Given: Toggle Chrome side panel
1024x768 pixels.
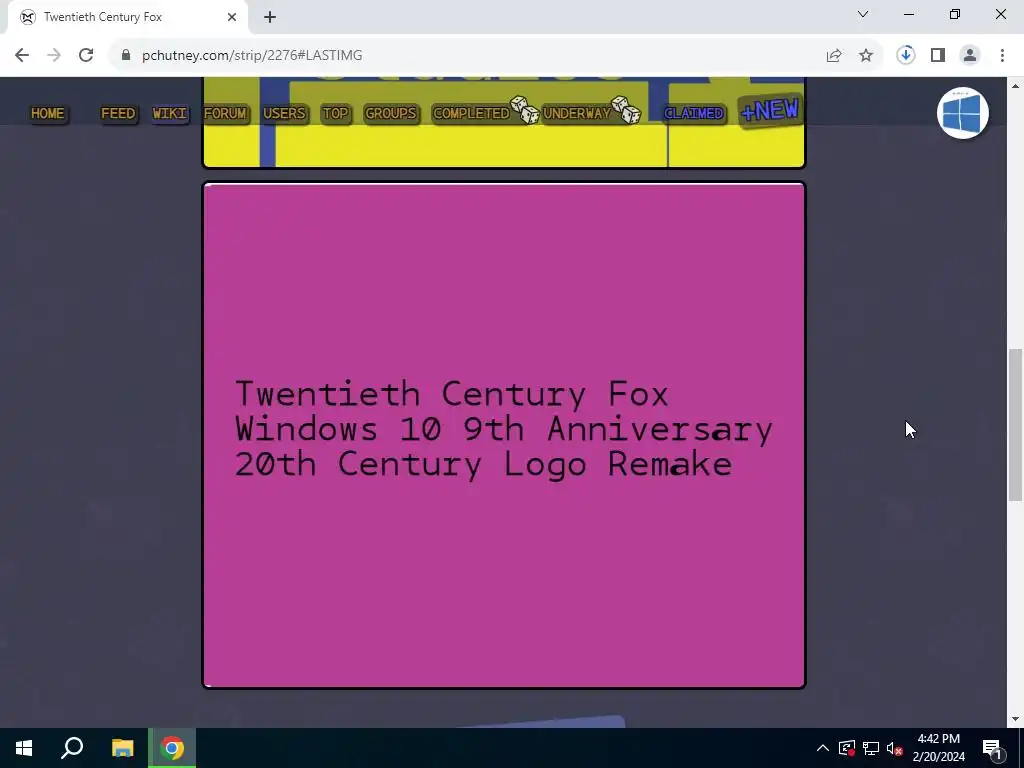Looking at the screenshot, I should point(938,56).
